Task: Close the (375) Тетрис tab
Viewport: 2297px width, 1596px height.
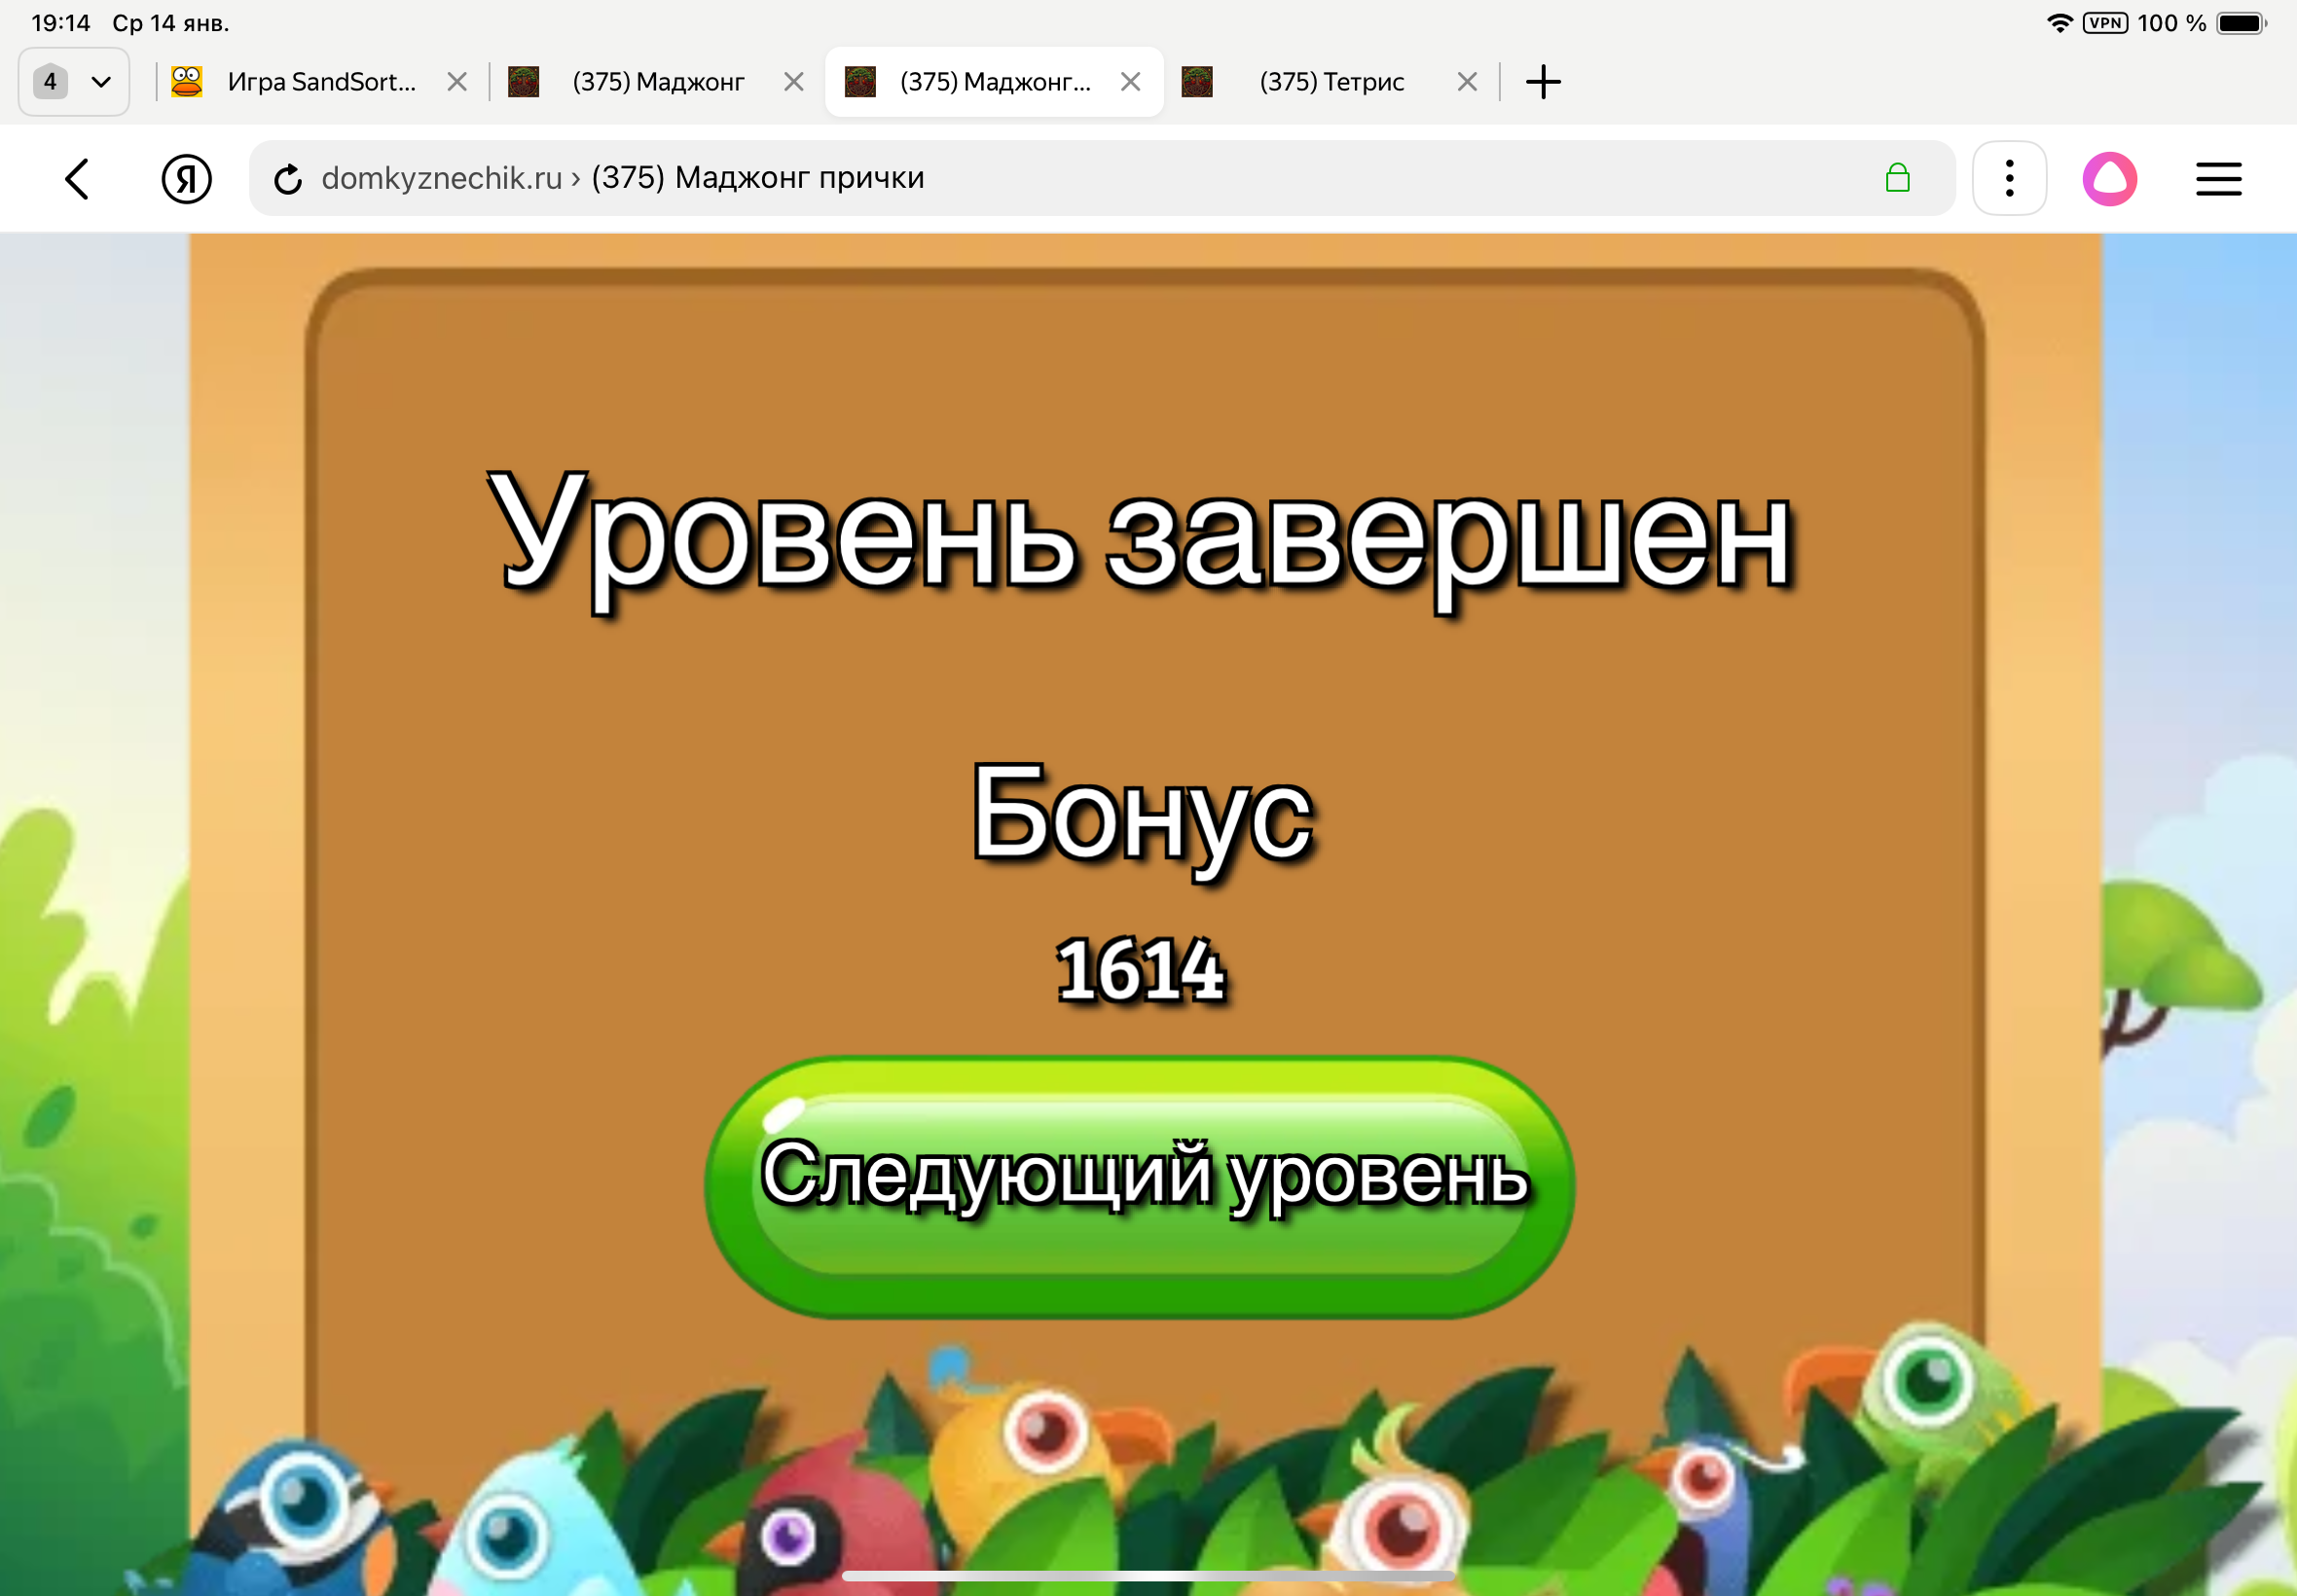Action: pos(1466,81)
